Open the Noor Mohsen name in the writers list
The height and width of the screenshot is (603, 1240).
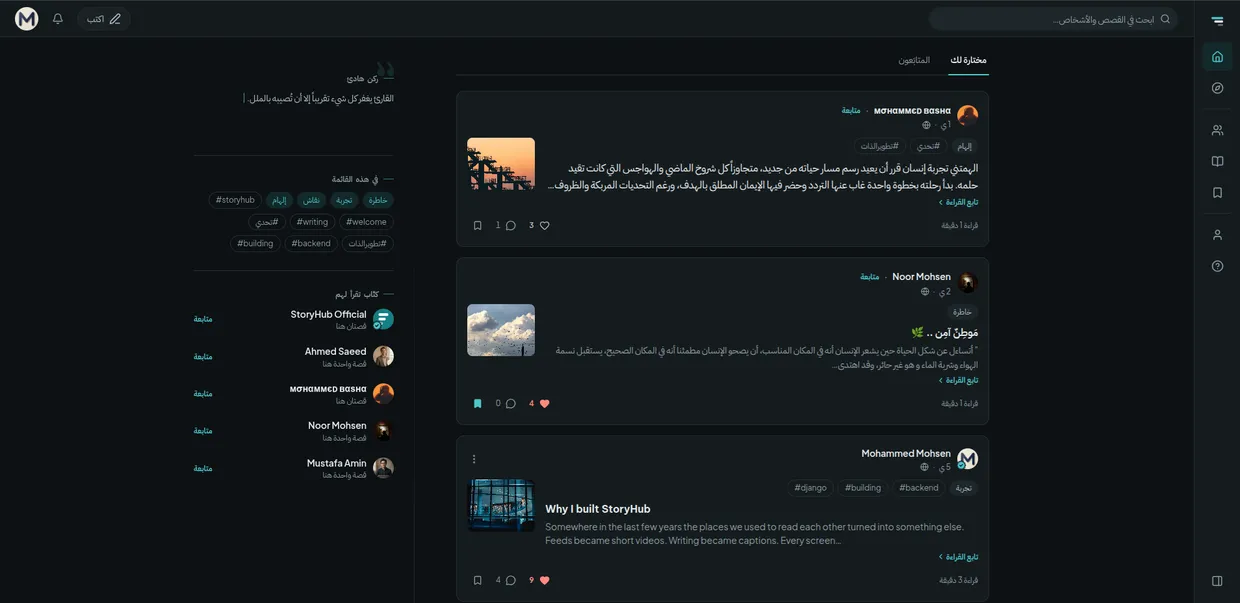pos(337,425)
